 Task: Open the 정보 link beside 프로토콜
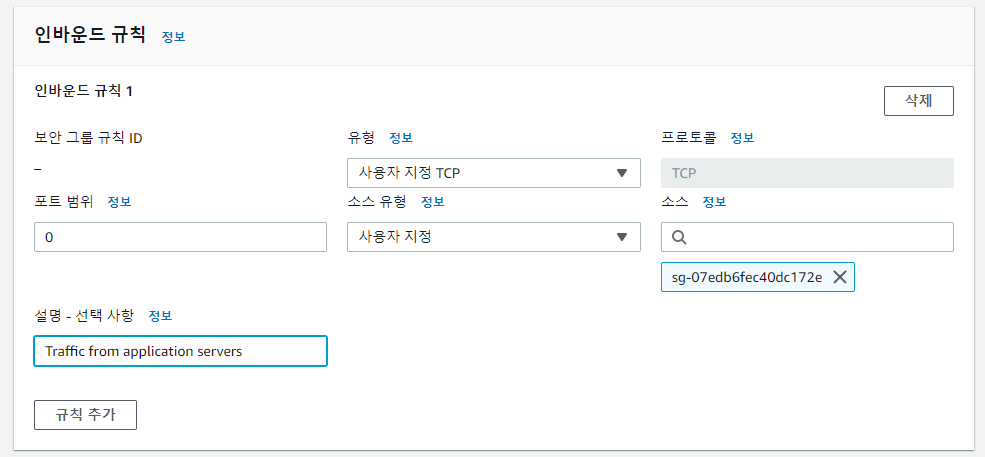coord(742,138)
